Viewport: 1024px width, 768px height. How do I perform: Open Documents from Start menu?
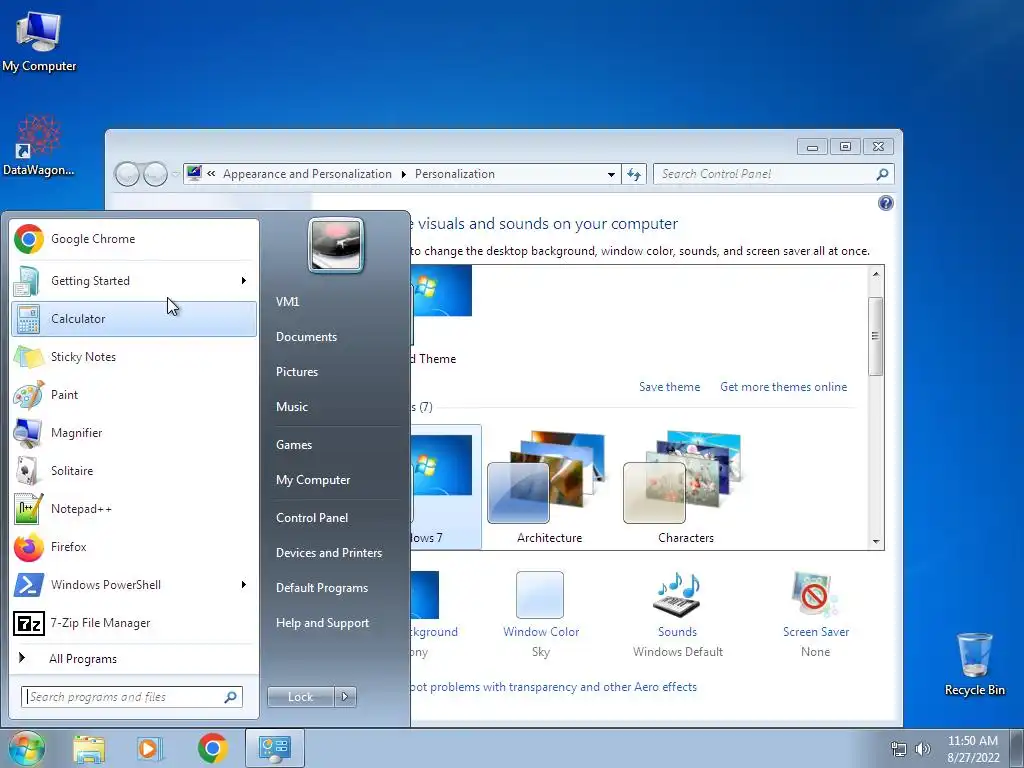point(306,337)
